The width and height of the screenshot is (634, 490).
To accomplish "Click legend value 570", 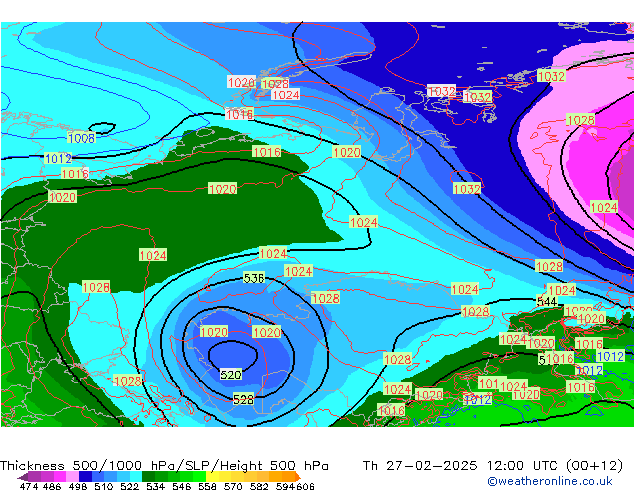I will coord(233,486).
